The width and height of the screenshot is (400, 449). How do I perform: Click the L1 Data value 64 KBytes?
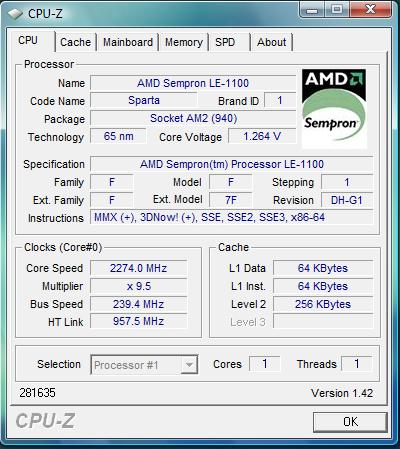323,268
